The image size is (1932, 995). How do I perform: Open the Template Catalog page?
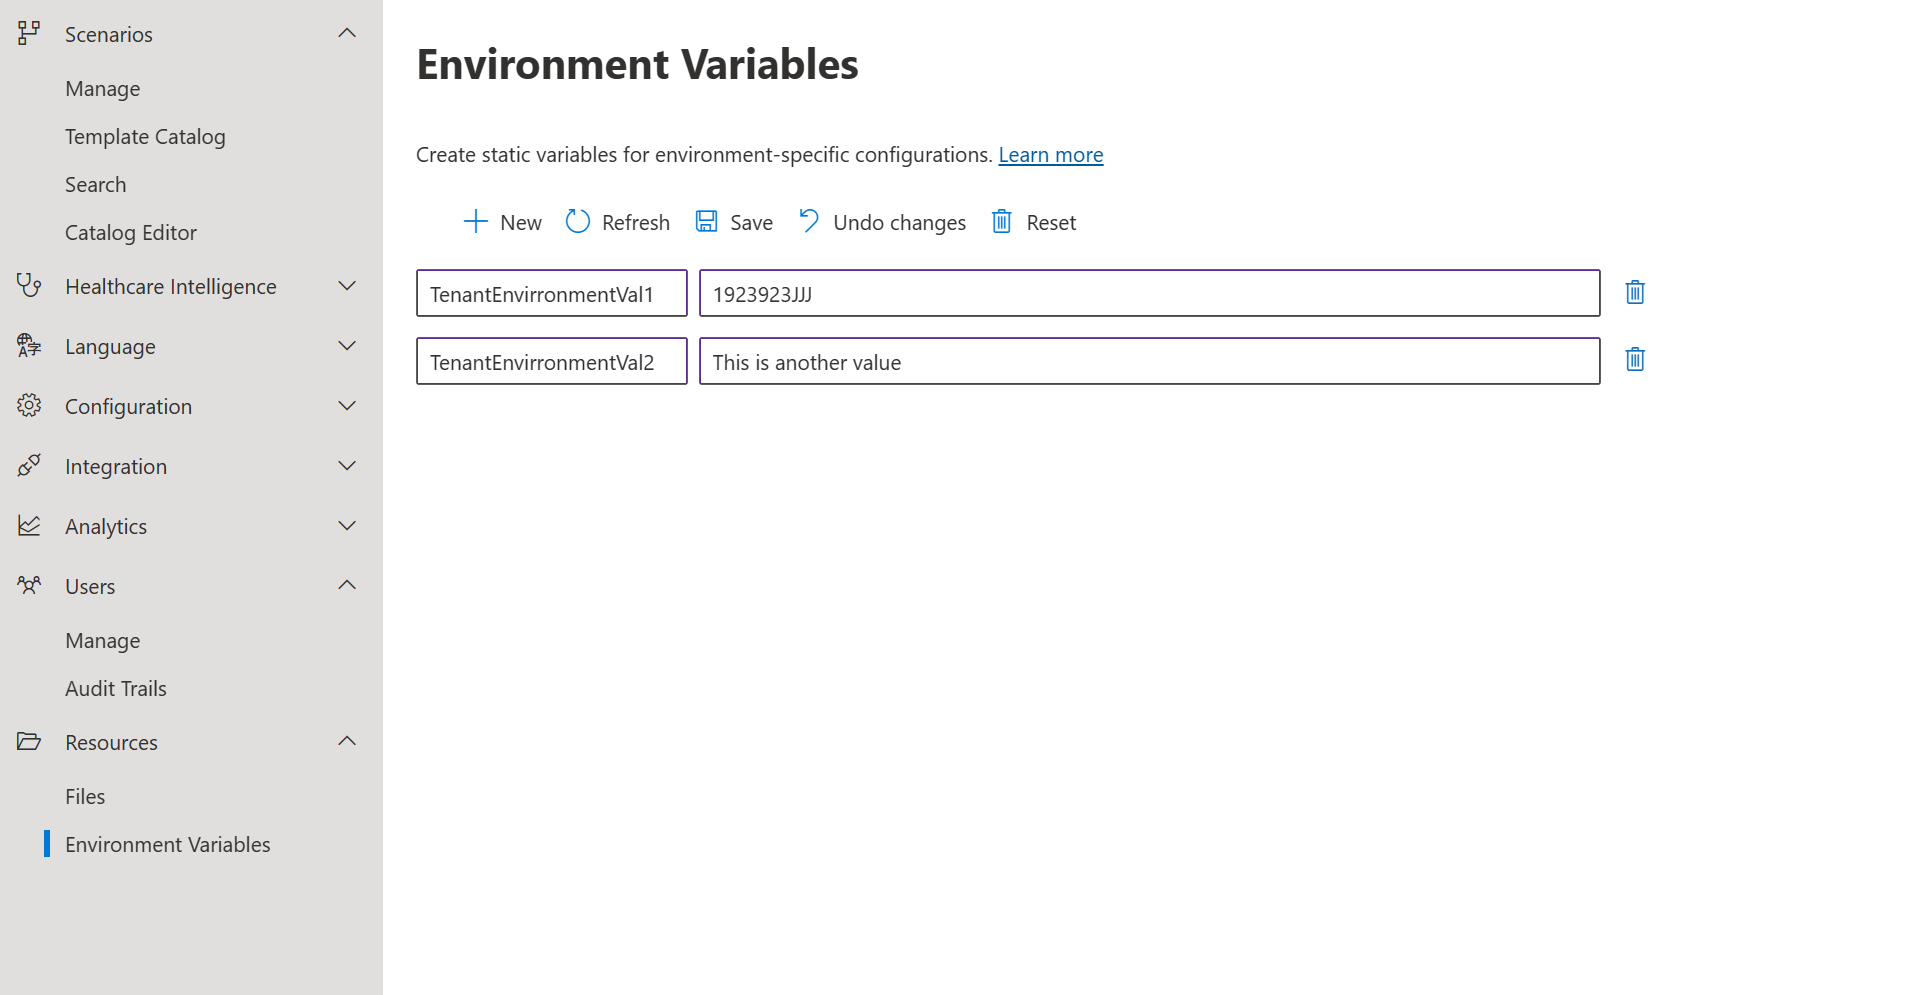point(145,137)
